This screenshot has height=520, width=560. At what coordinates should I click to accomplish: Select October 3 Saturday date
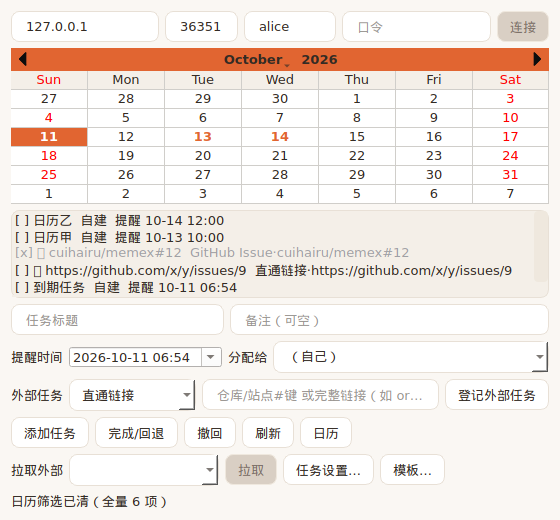[x=510, y=99]
